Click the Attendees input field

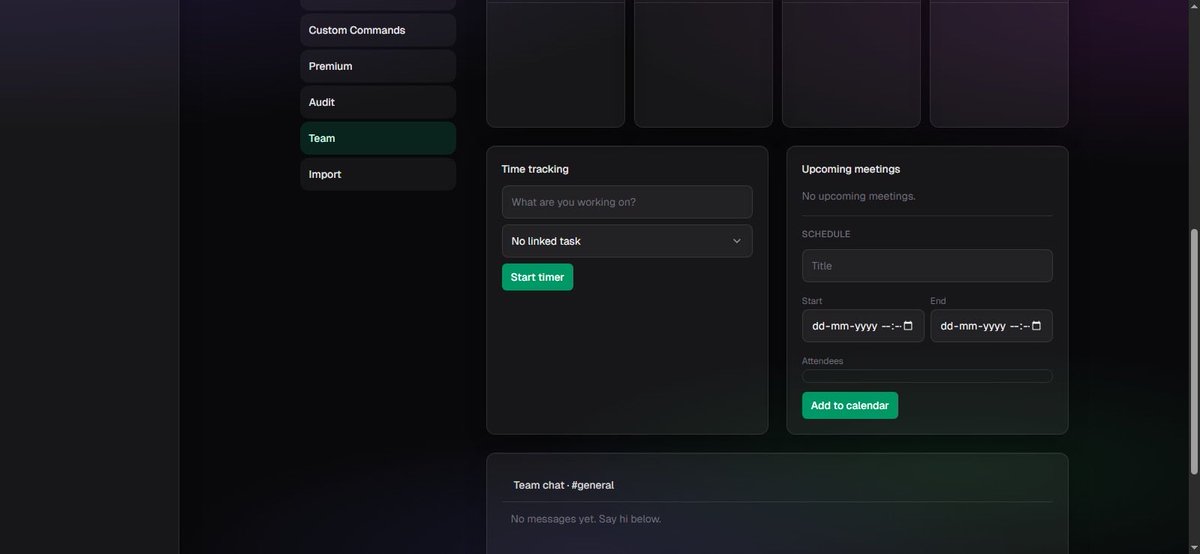(x=927, y=376)
